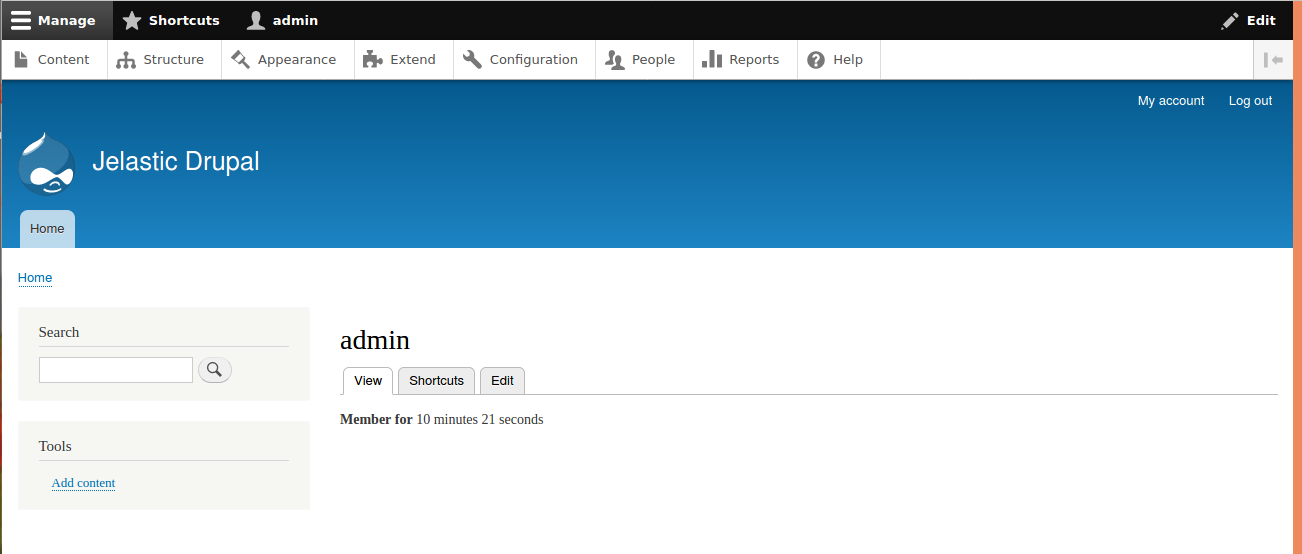1302x554 pixels.
Task: Toggle toolbar orientation with the arrow button
Action: pyautogui.click(x=1273, y=60)
